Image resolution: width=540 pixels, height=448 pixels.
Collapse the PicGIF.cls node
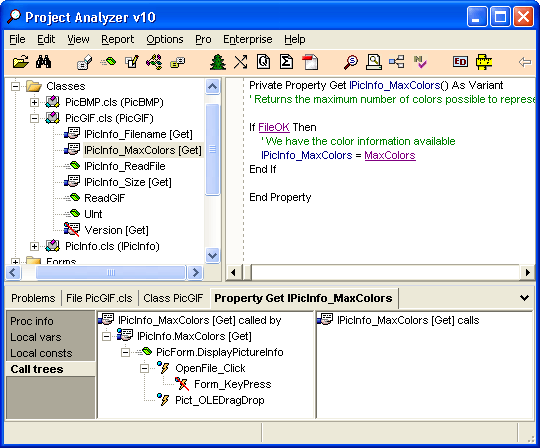(34, 118)
